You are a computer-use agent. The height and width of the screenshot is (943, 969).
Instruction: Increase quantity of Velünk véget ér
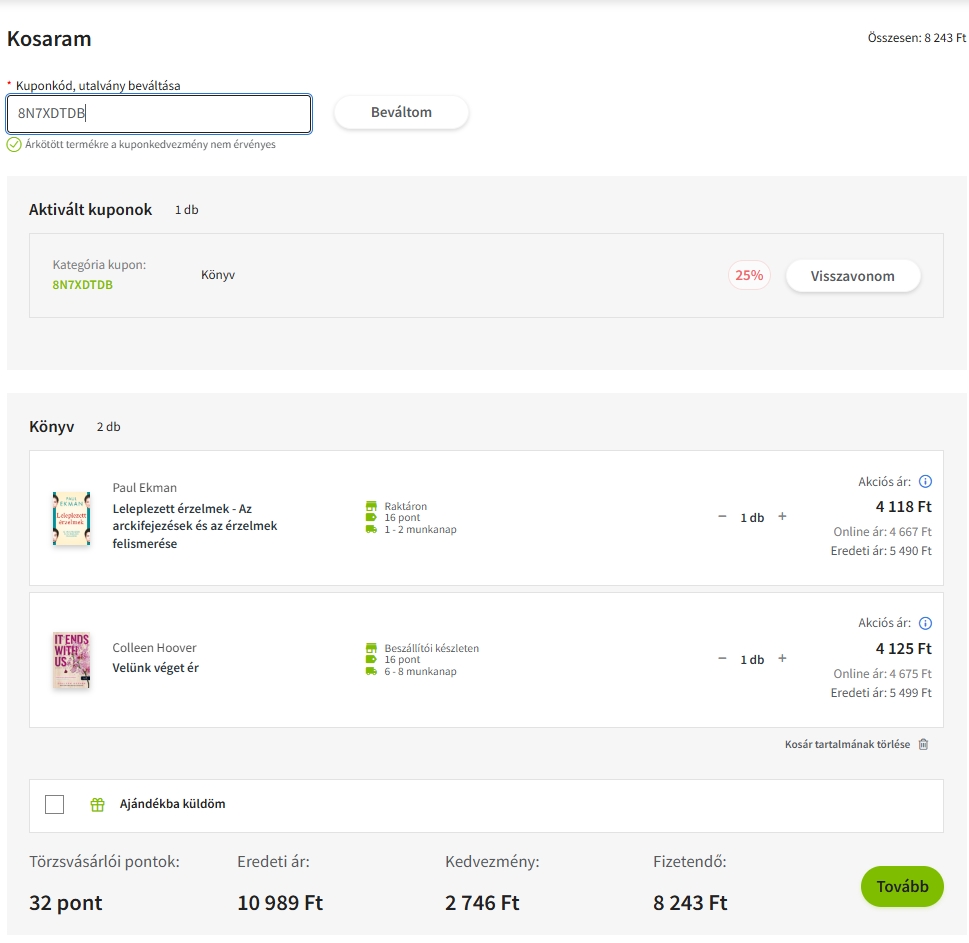(x=782, y=659)
